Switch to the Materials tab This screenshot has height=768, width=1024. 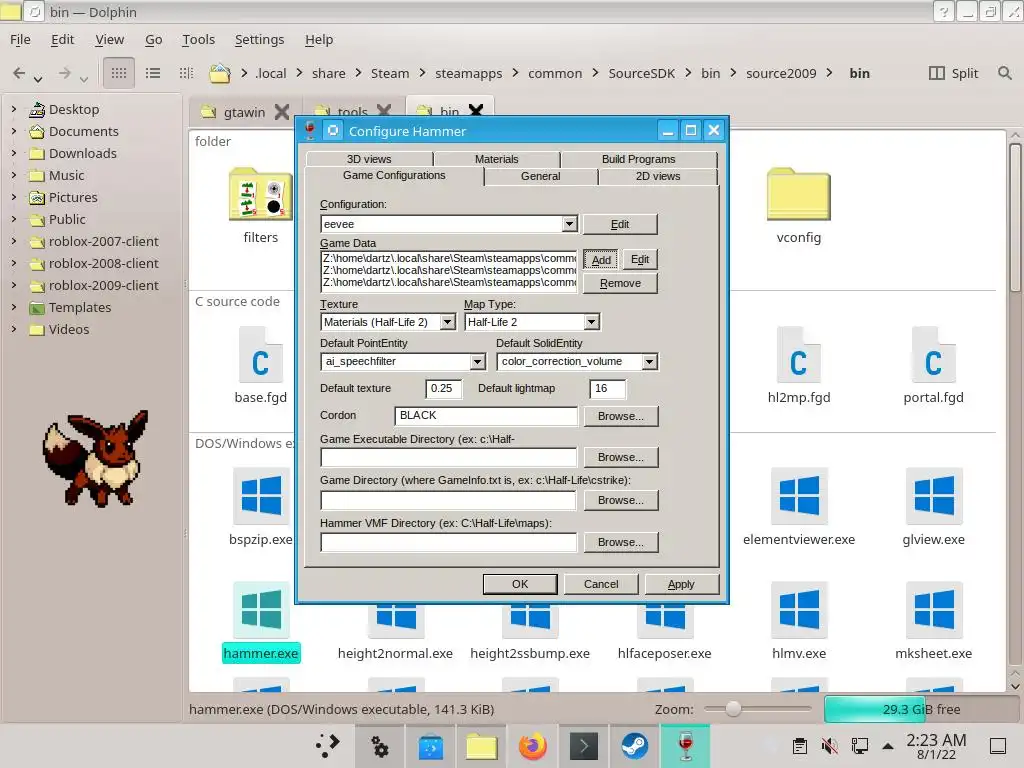point(496,159)
